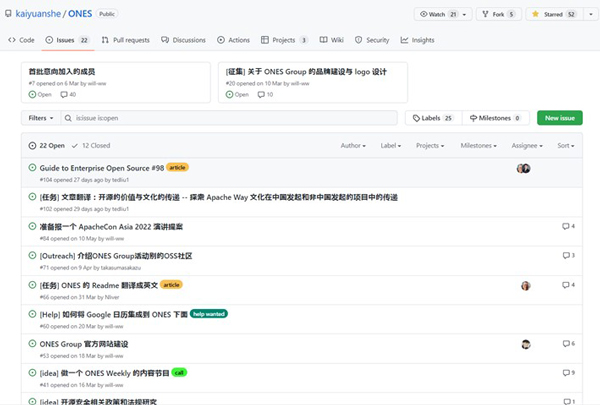Screen dimensions: 600x405
Task: Click the search magnifier icon
Action: click(68, 118)
